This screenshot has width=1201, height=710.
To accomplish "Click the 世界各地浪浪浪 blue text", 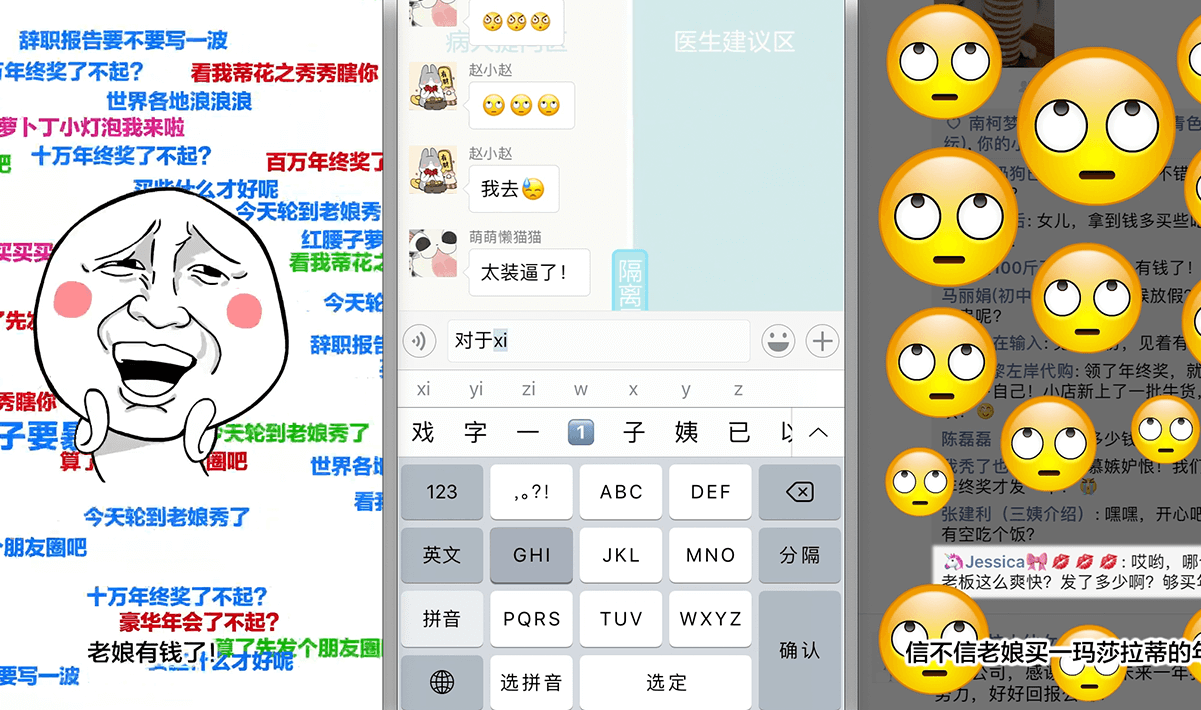I will pos(179,101).
